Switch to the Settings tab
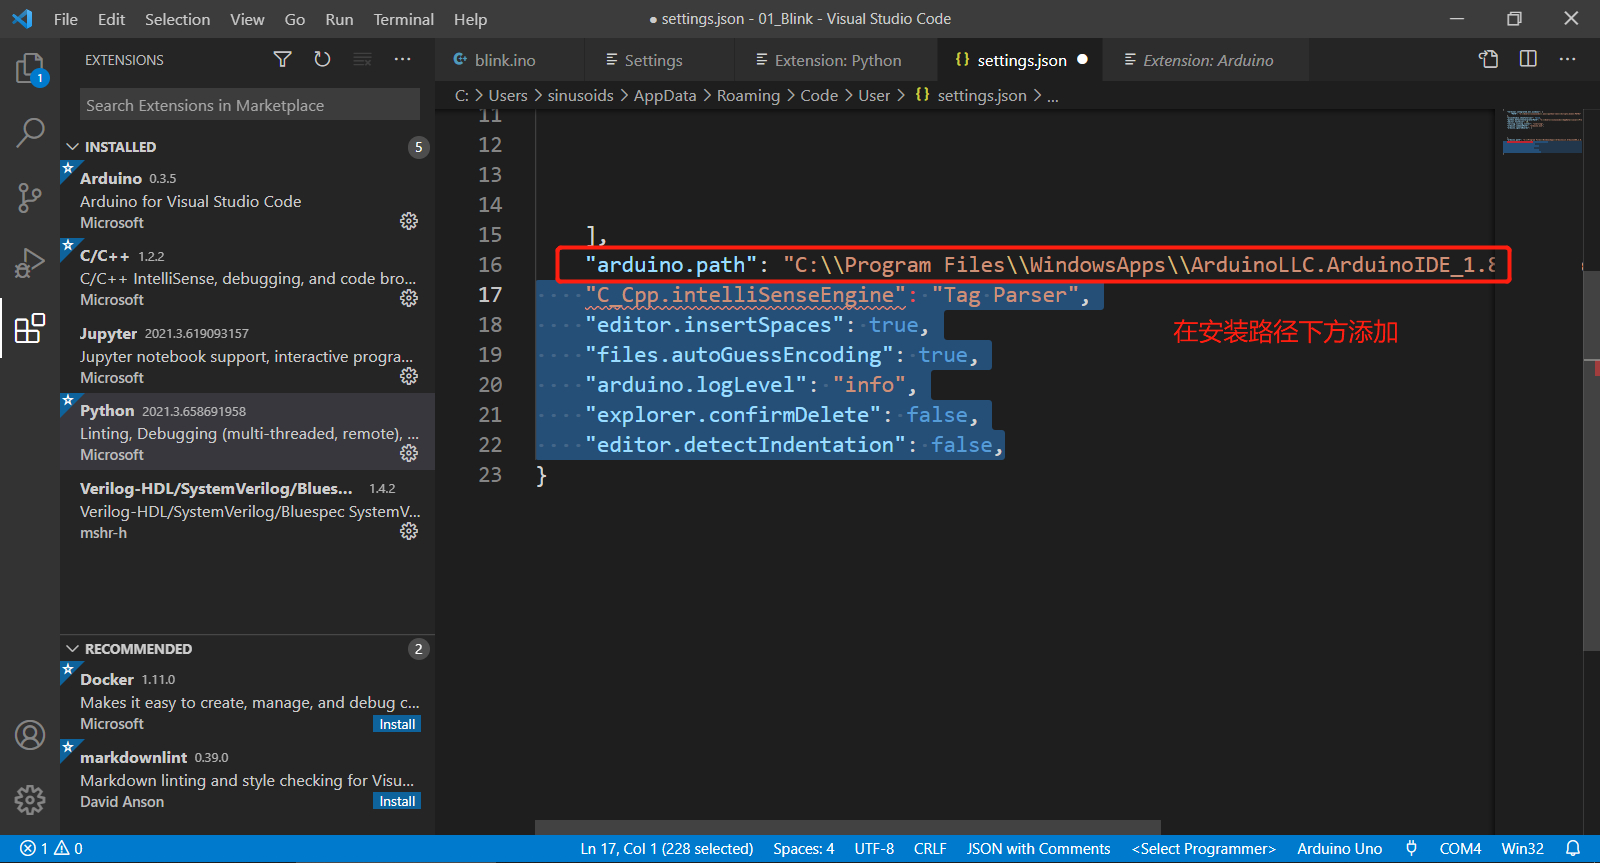This screenshot has height=863, width=1600. (x=660, y=60)
